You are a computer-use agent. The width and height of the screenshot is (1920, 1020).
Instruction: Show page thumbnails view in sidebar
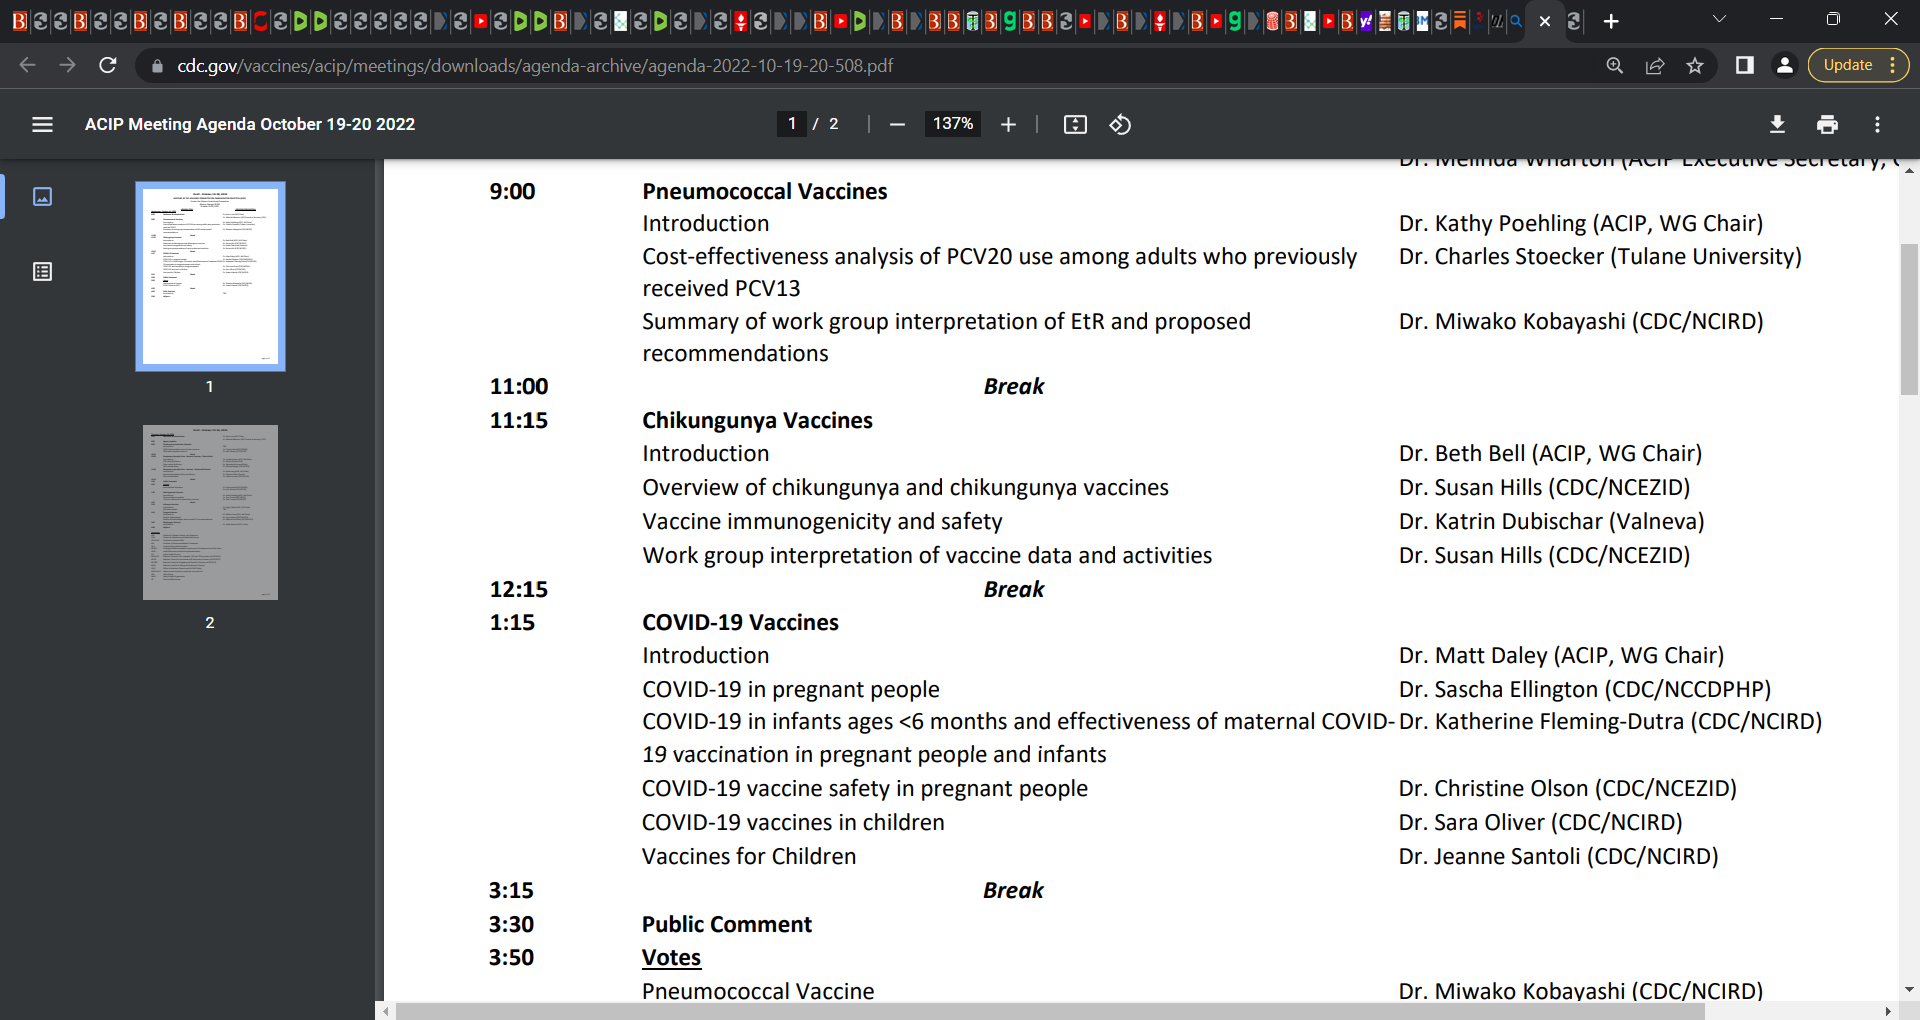point(42,196)
